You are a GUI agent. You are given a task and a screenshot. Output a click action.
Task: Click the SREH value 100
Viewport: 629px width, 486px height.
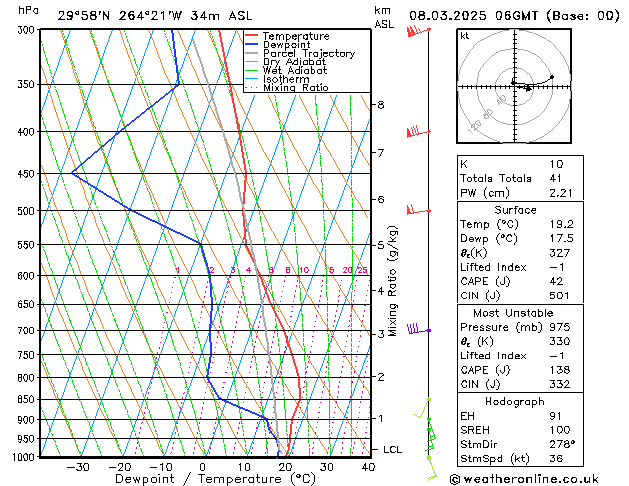pyautogui.click(x=560, y=430)
